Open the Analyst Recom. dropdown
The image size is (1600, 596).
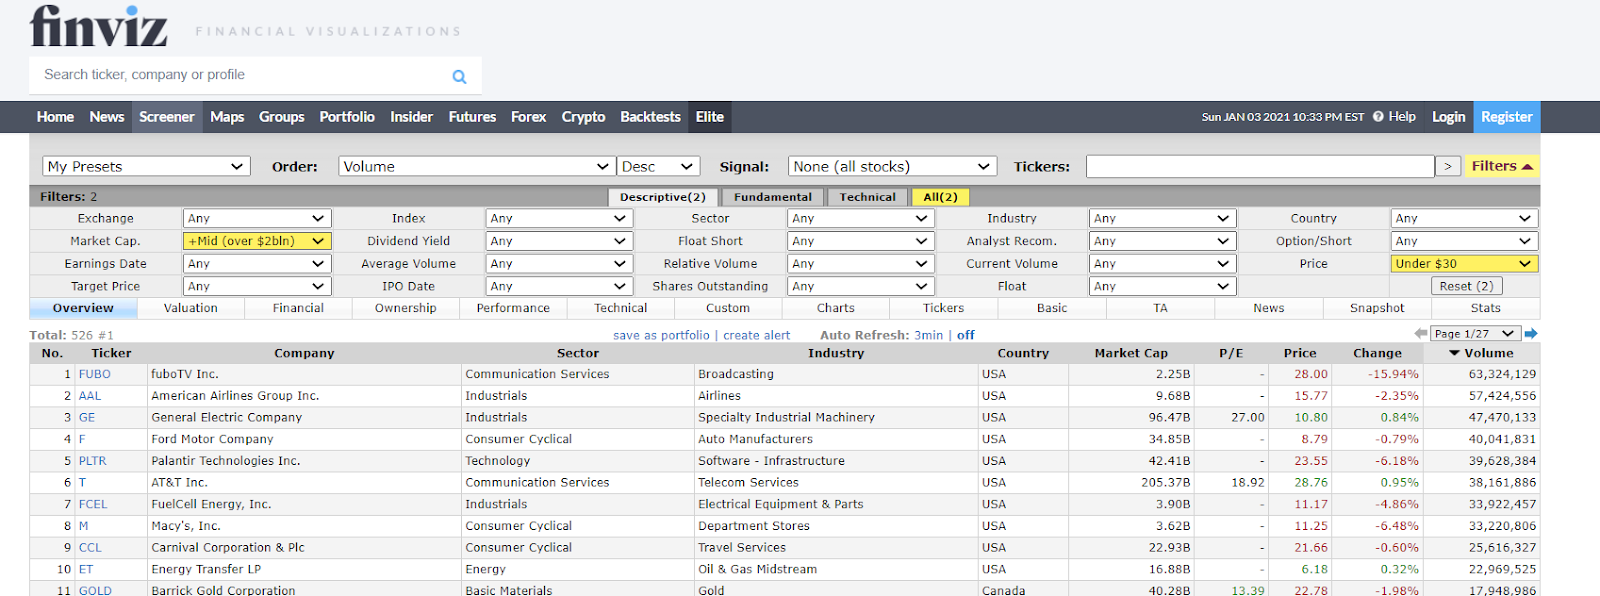click(x=1163, y=241)
